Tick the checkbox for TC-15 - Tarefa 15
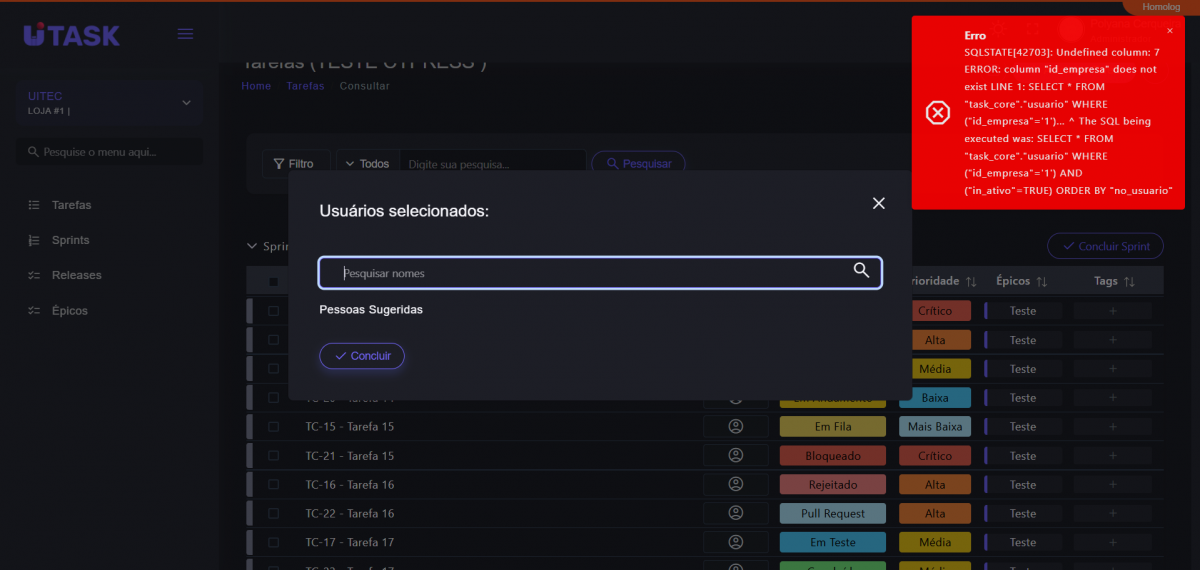1200x570 pixels. click(x=274, y=427)
